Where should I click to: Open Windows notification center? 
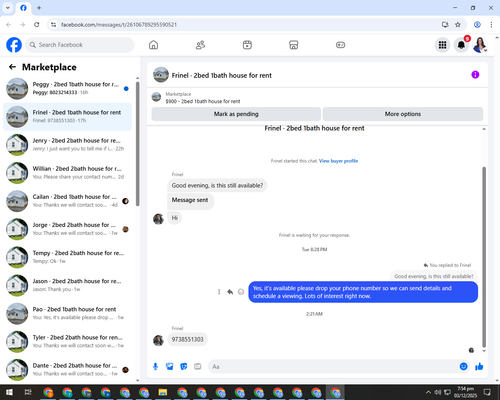point(487,392)
